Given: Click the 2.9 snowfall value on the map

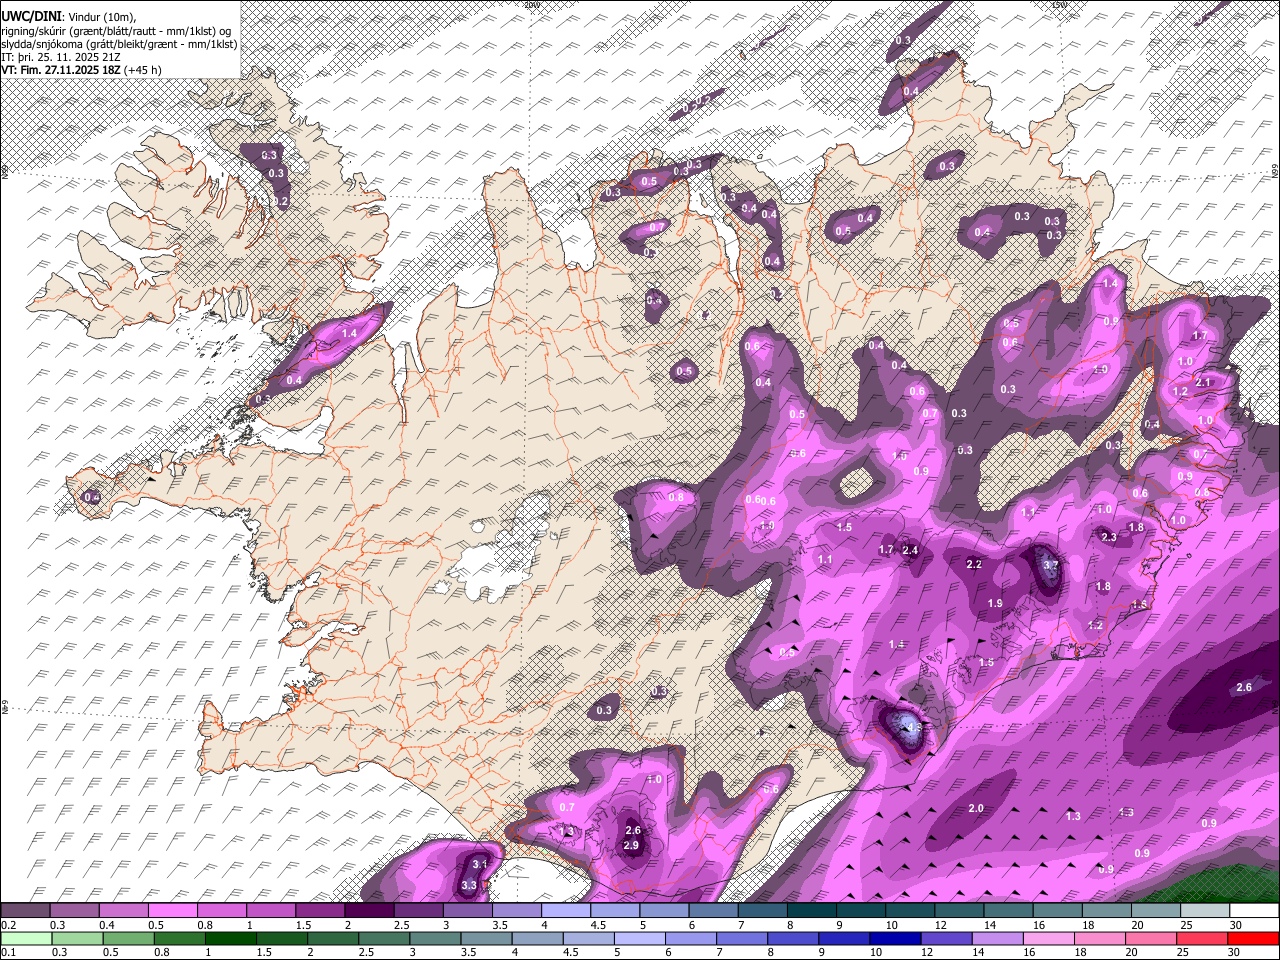Looking at the screenshot, I should (x=631, y=846).
